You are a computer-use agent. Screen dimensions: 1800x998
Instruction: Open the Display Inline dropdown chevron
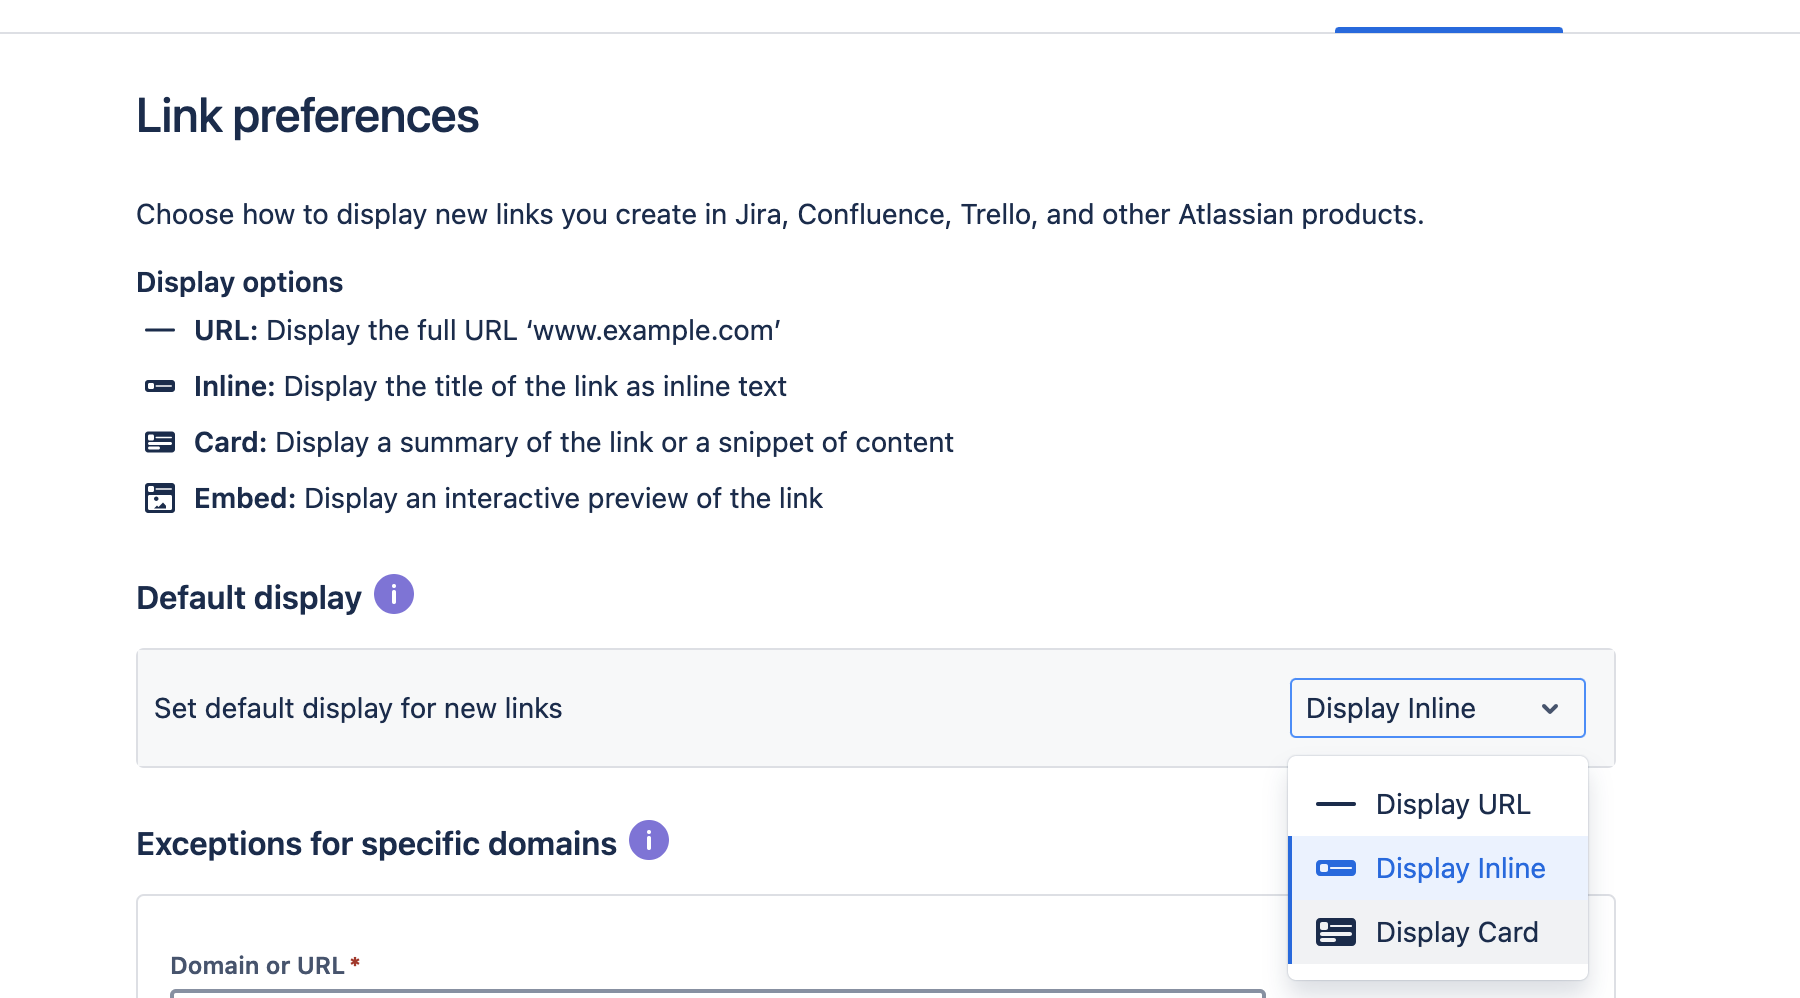pos(1550,708)
